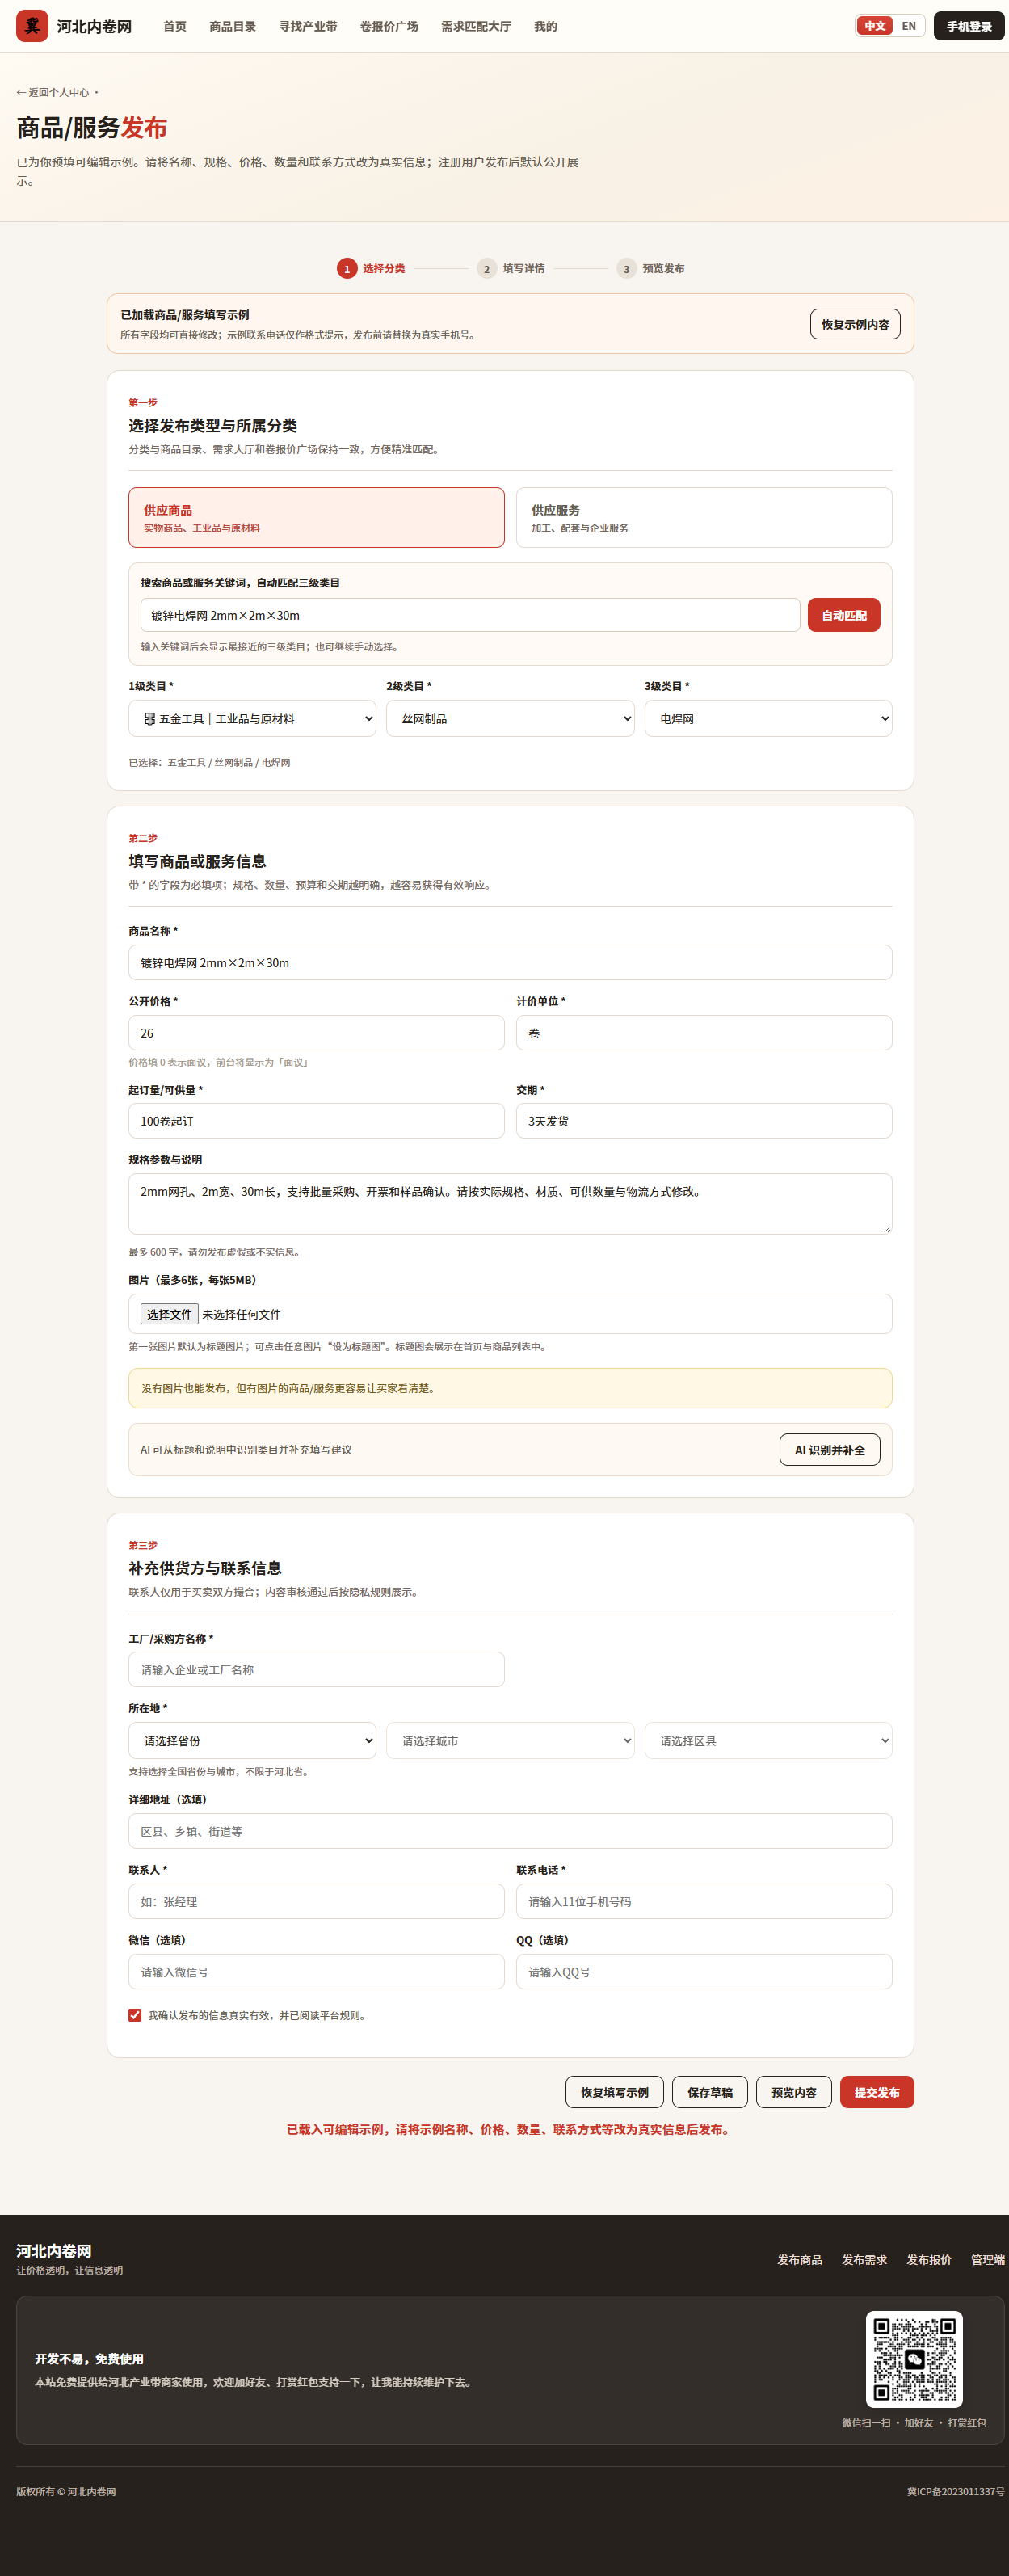Open the 冀ICP备2023011337号 link

956,2491
